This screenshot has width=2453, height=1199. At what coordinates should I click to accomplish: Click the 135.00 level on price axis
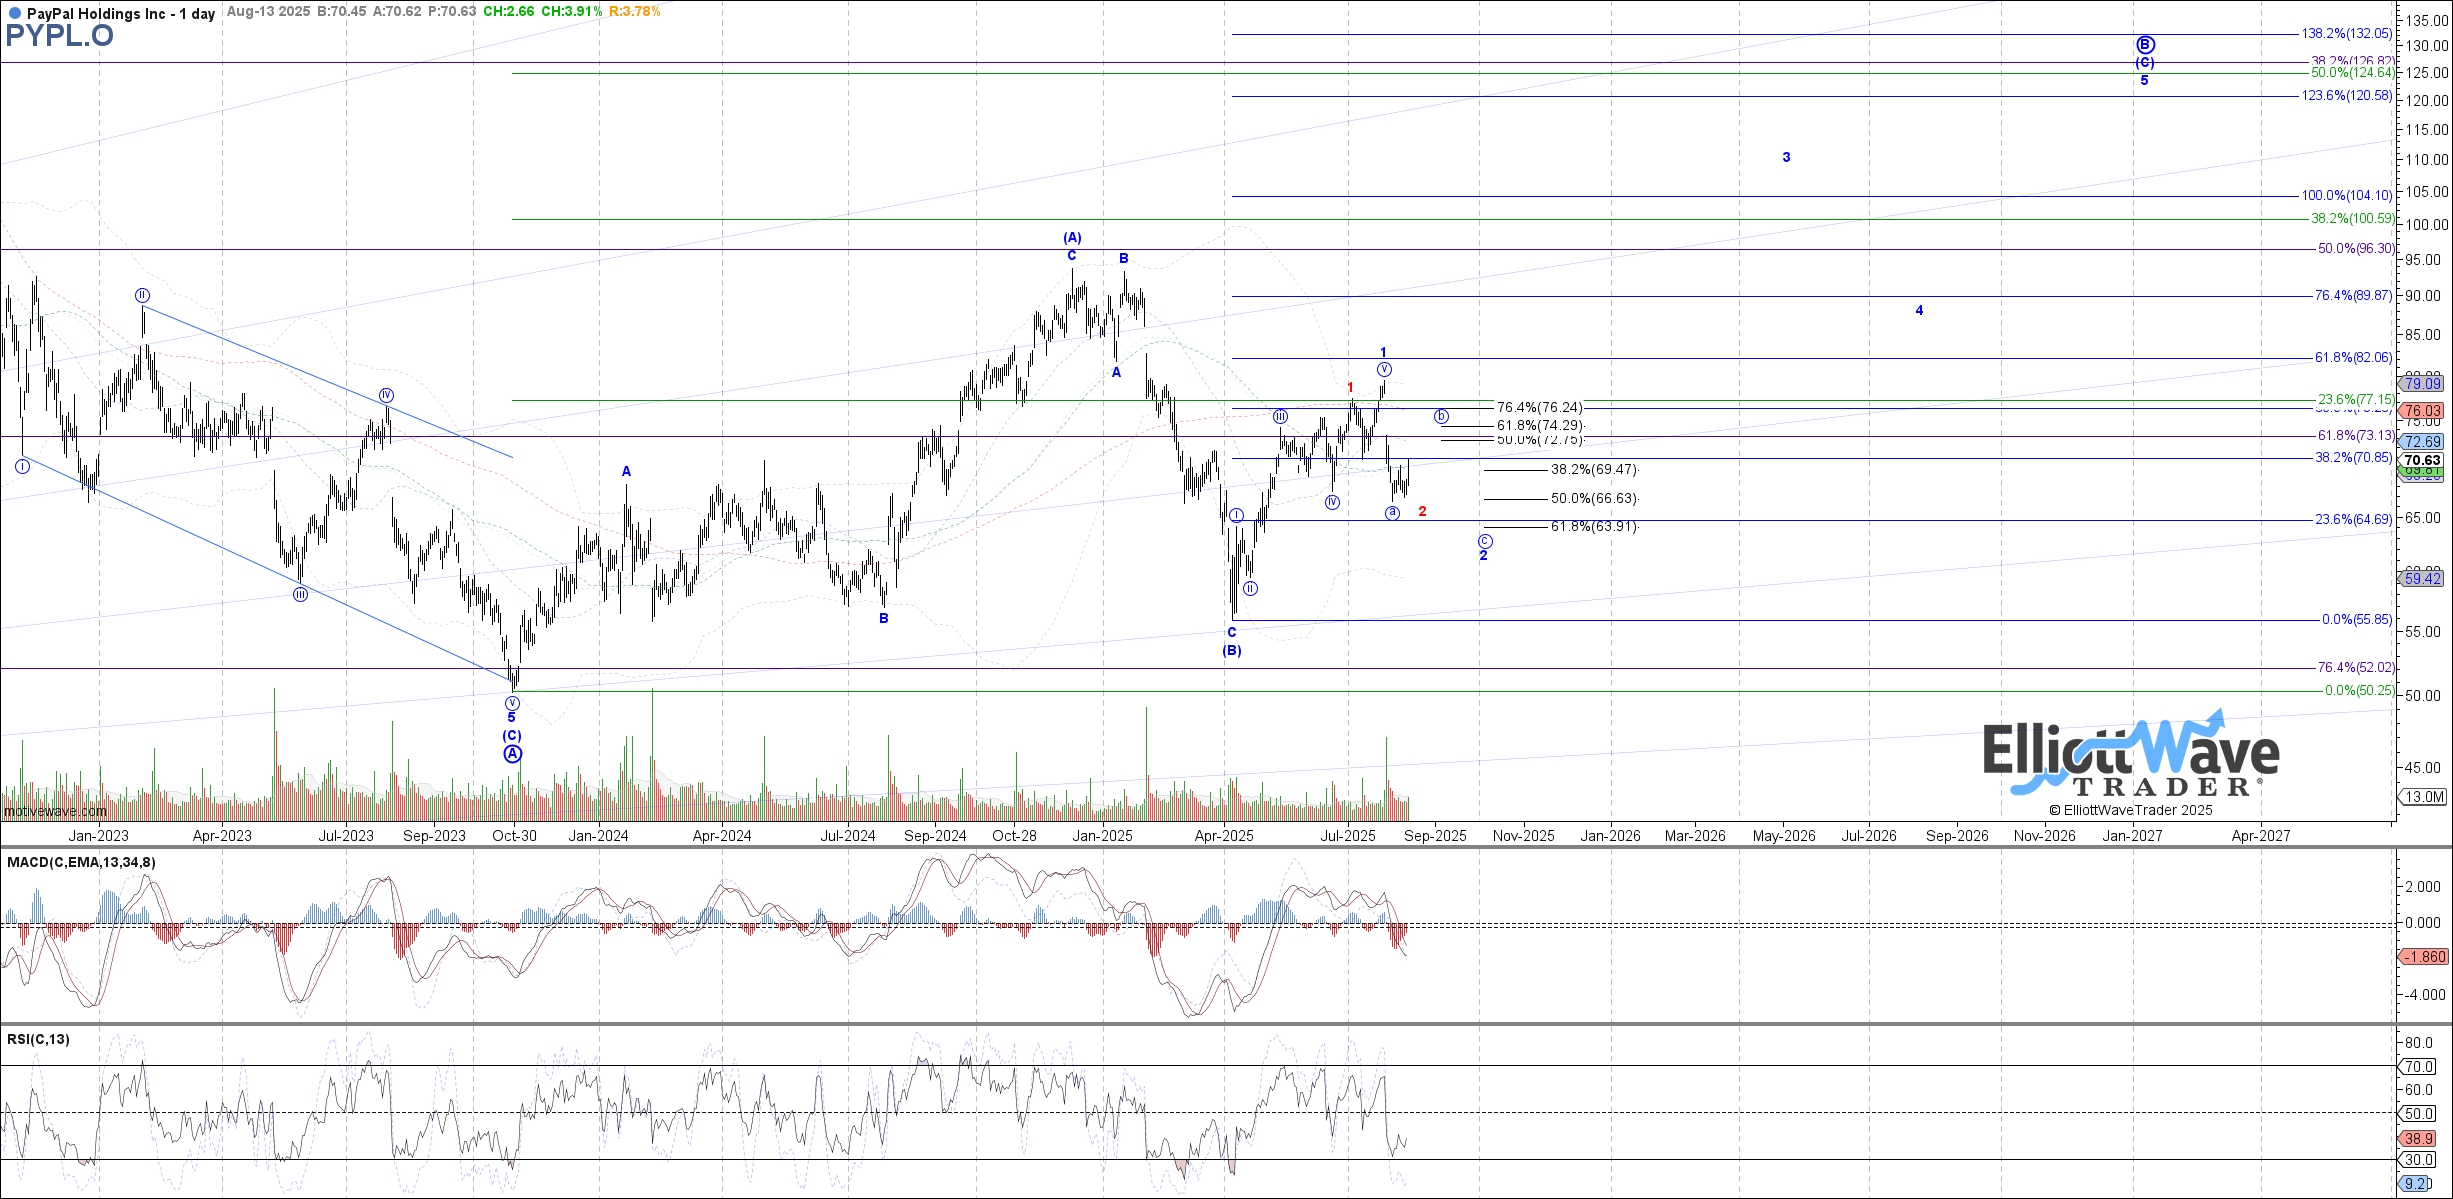coord(2425,20)
